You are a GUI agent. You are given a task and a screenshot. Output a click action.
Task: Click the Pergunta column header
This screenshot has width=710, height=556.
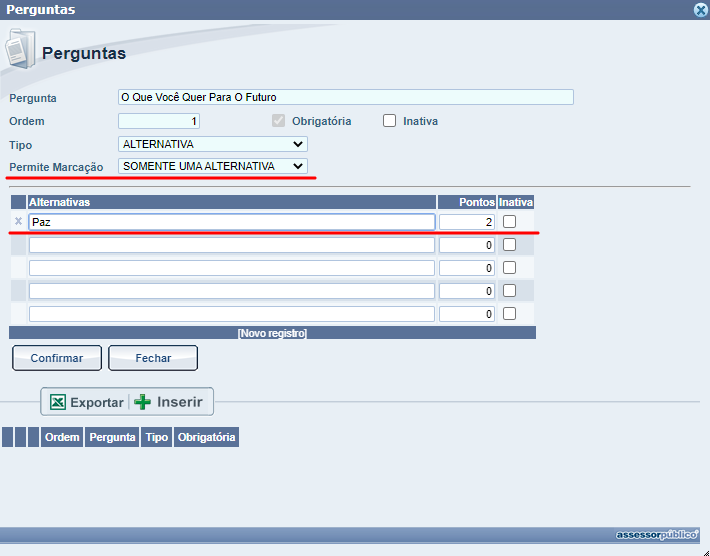point(112,437)
